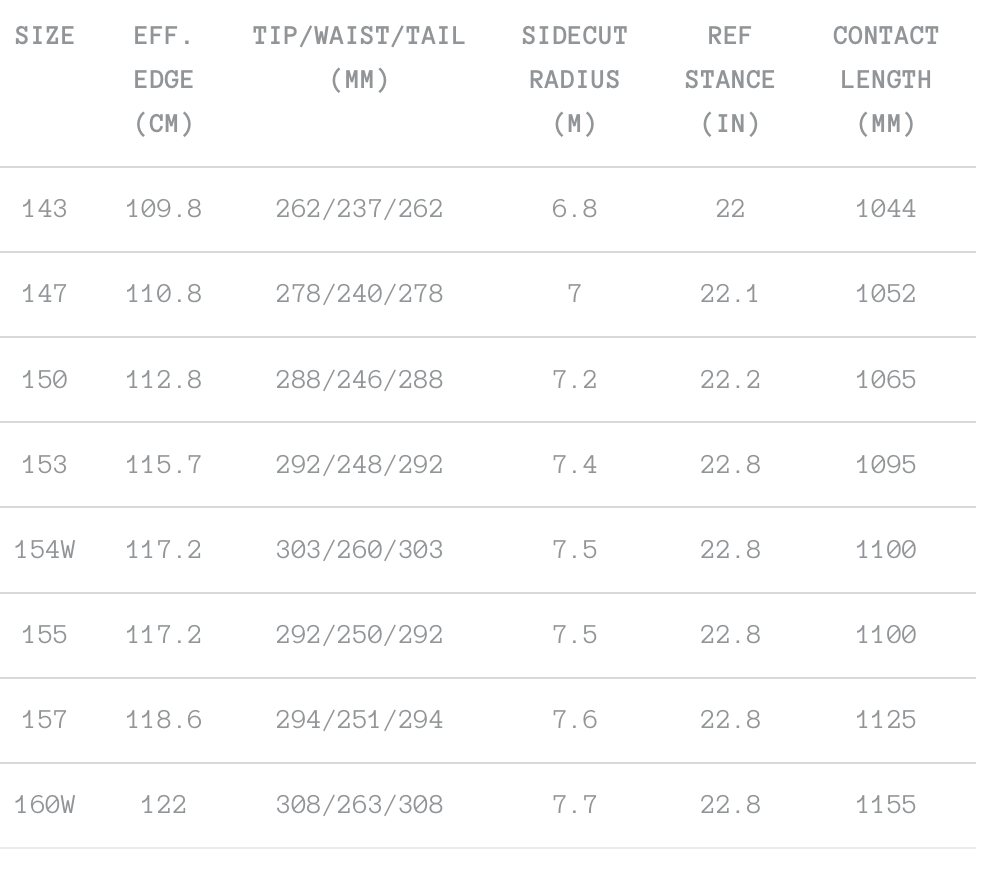The image size is (990, 880).
Task: Click the 160W size cell
Action: pyautogui.click(x=45, y=805)
